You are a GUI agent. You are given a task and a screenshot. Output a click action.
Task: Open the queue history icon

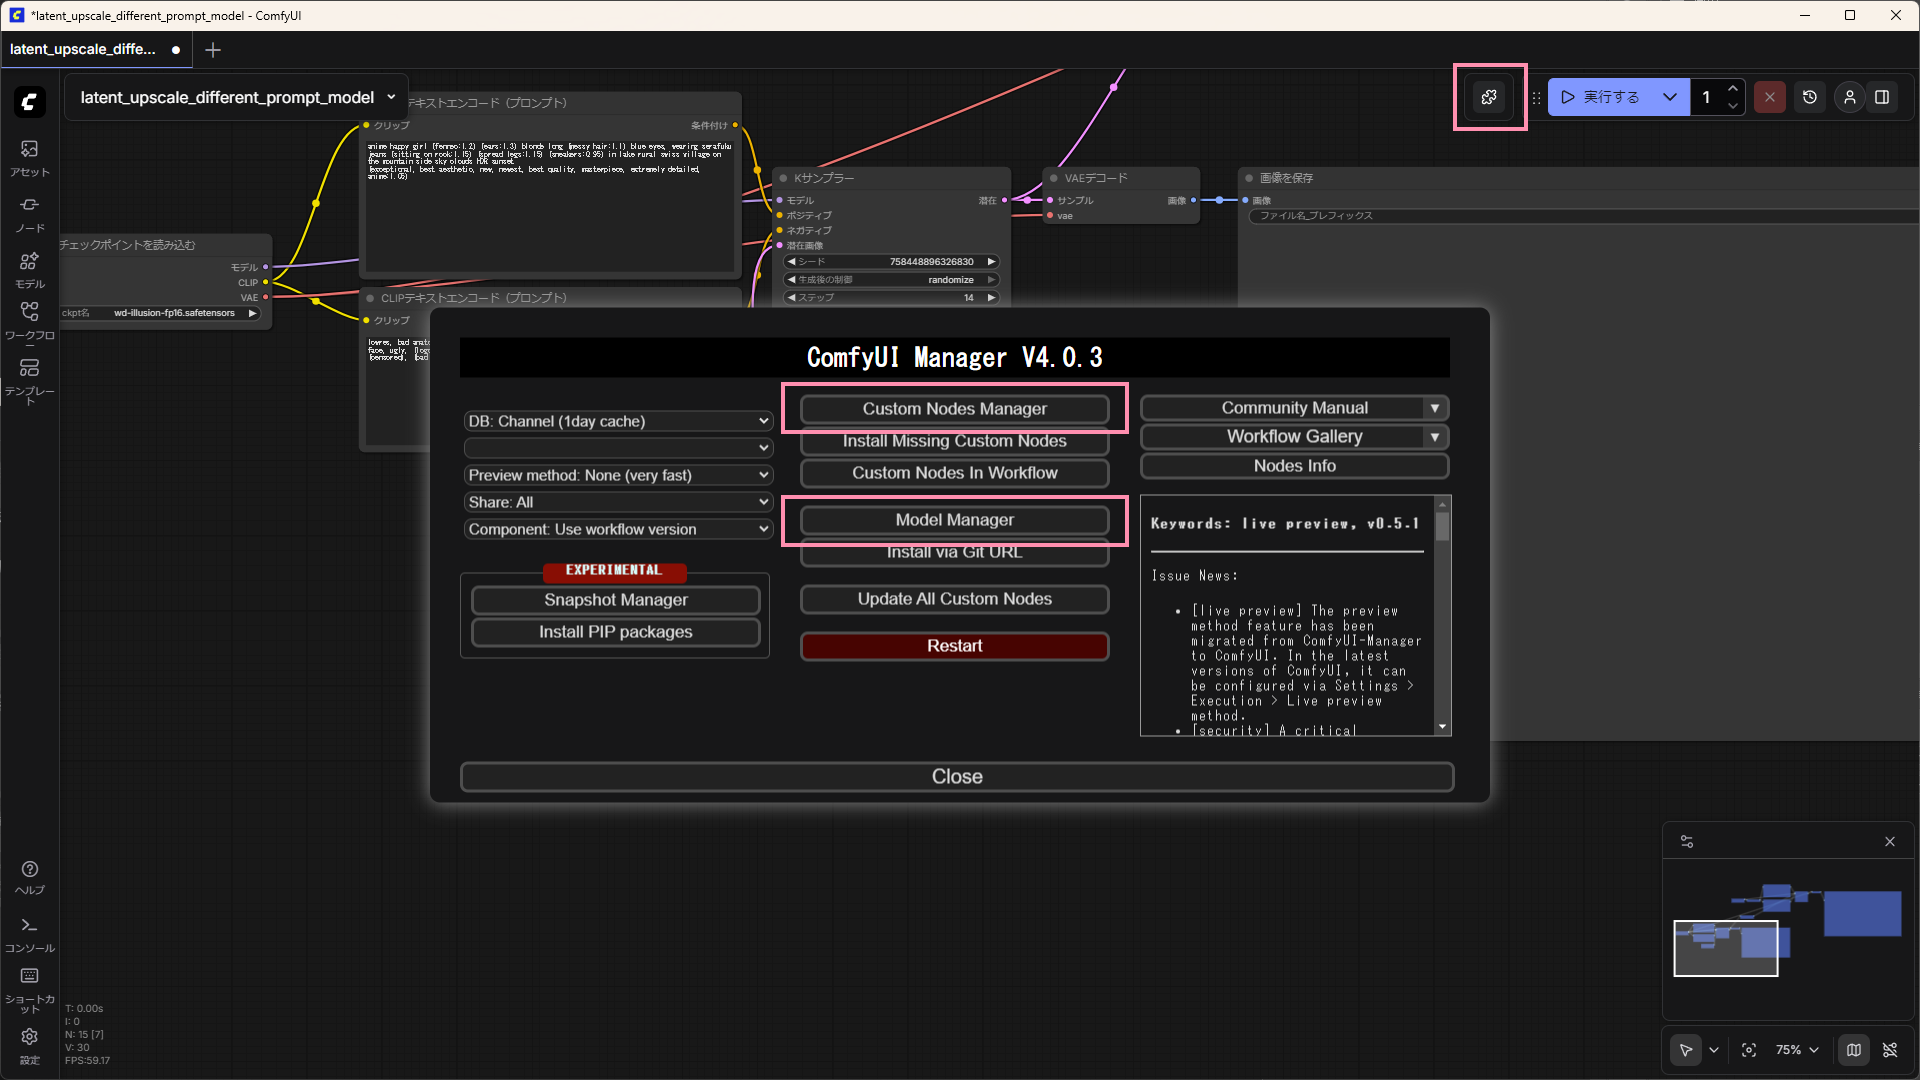pos(1810,97)
